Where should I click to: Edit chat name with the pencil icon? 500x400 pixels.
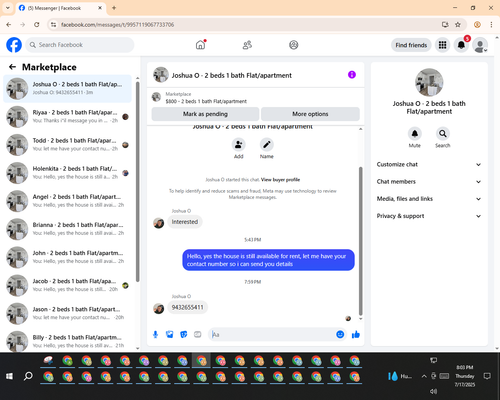(x=267, y=145)
